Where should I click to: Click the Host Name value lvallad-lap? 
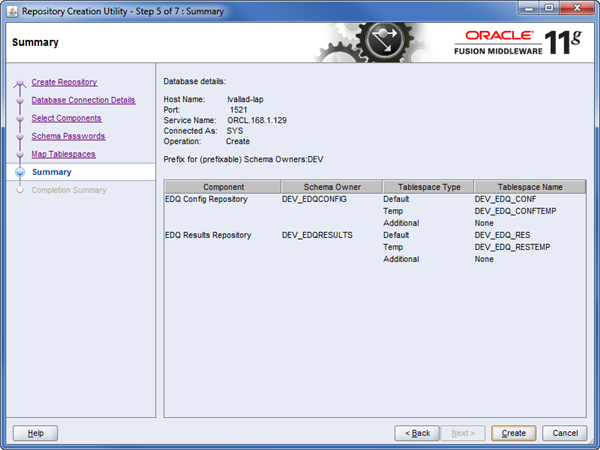[x=245, y=99]
